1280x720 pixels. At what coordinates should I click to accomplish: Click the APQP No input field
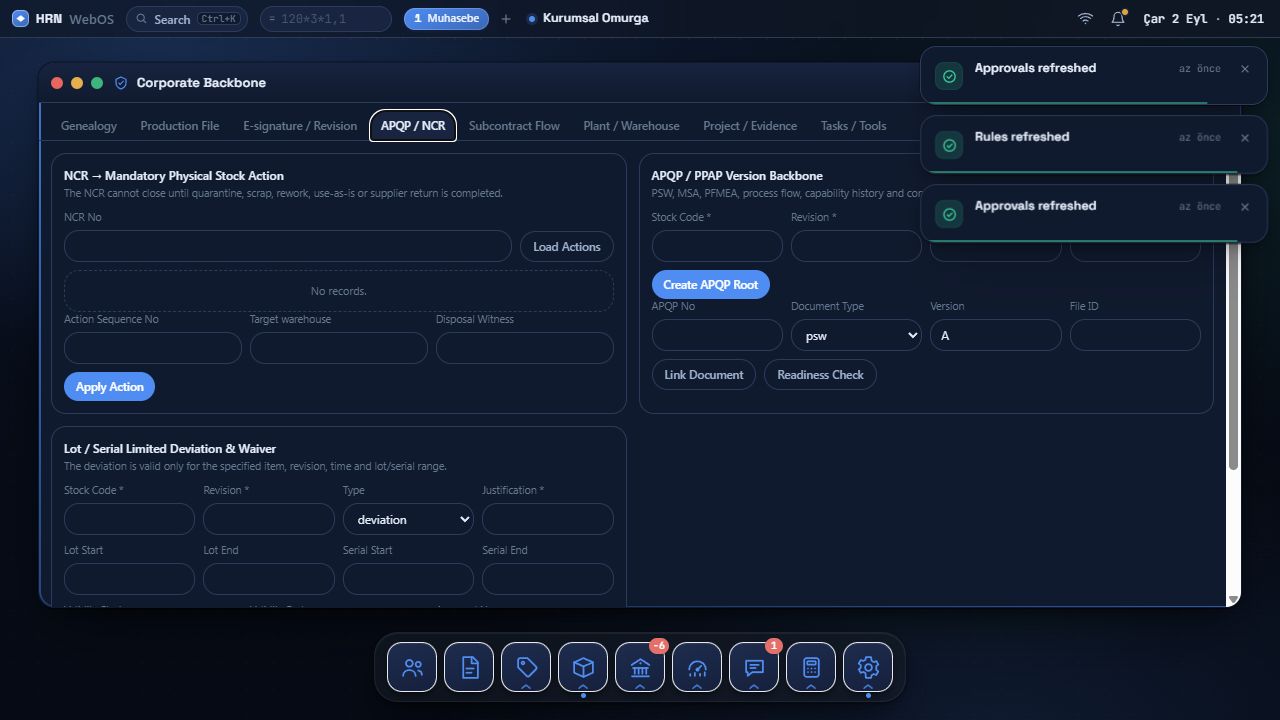[x=717, y=335]
